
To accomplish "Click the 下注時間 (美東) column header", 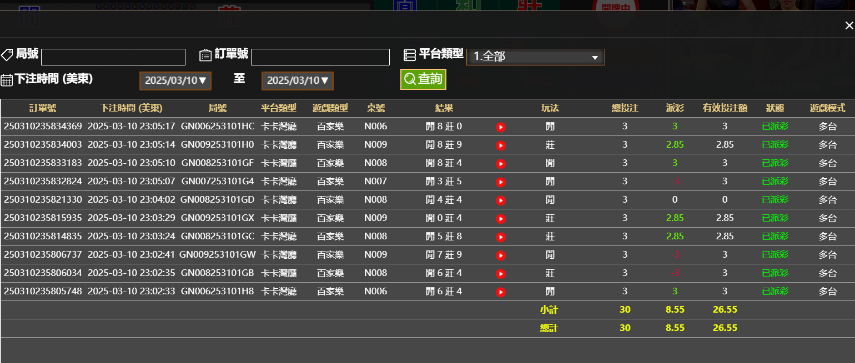I will pyautogui.click(x=131, y=108).
